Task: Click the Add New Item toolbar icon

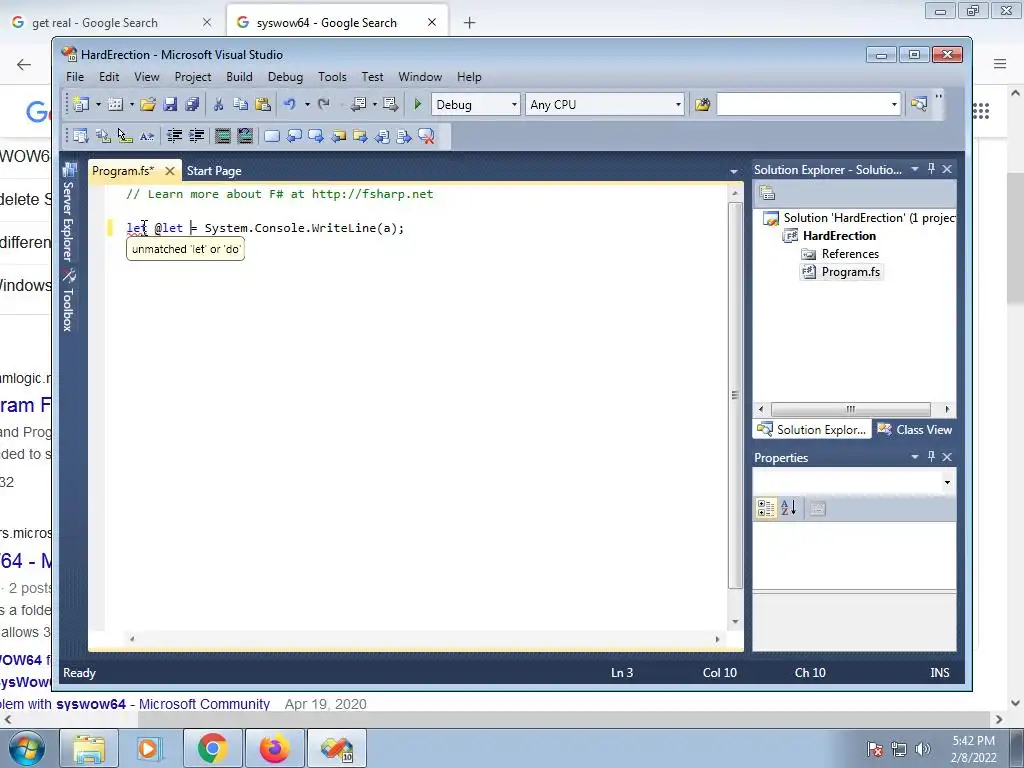Action: click(x=115, y=104)
